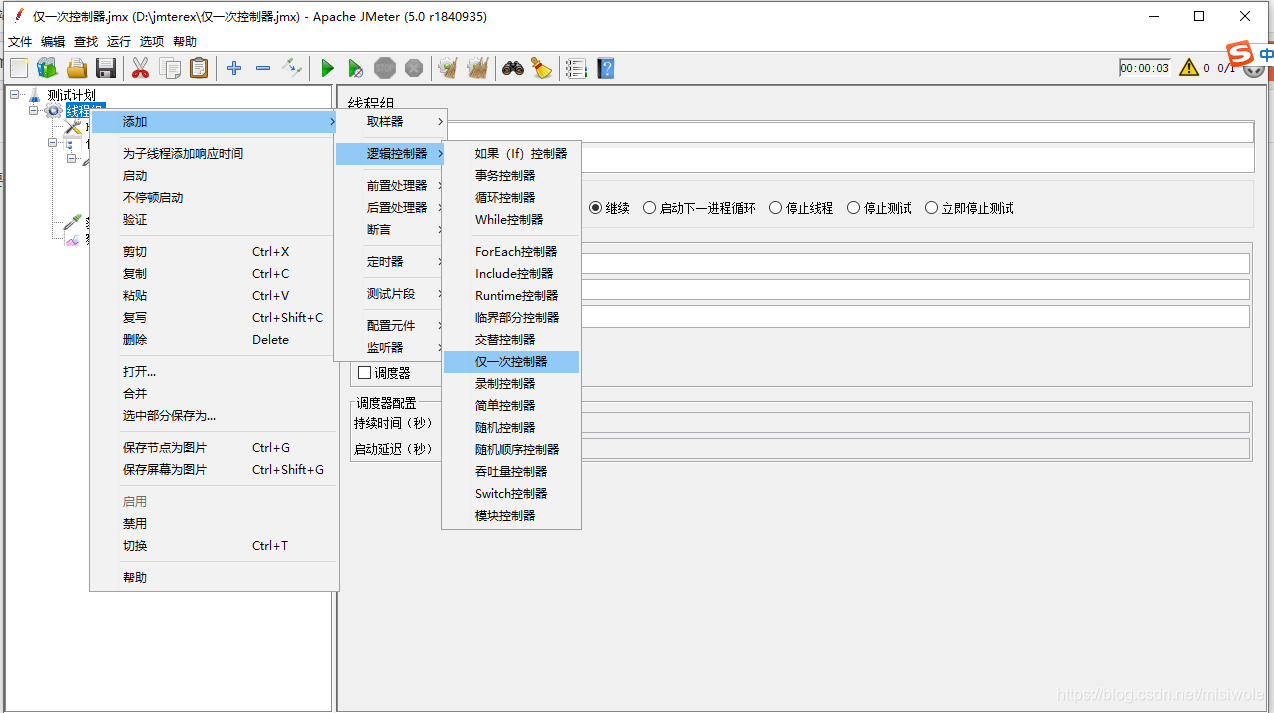The height and width of the screenshot is (713, 1274).
Task: Save the test plan with floppy icon
Action: (106, 68)
